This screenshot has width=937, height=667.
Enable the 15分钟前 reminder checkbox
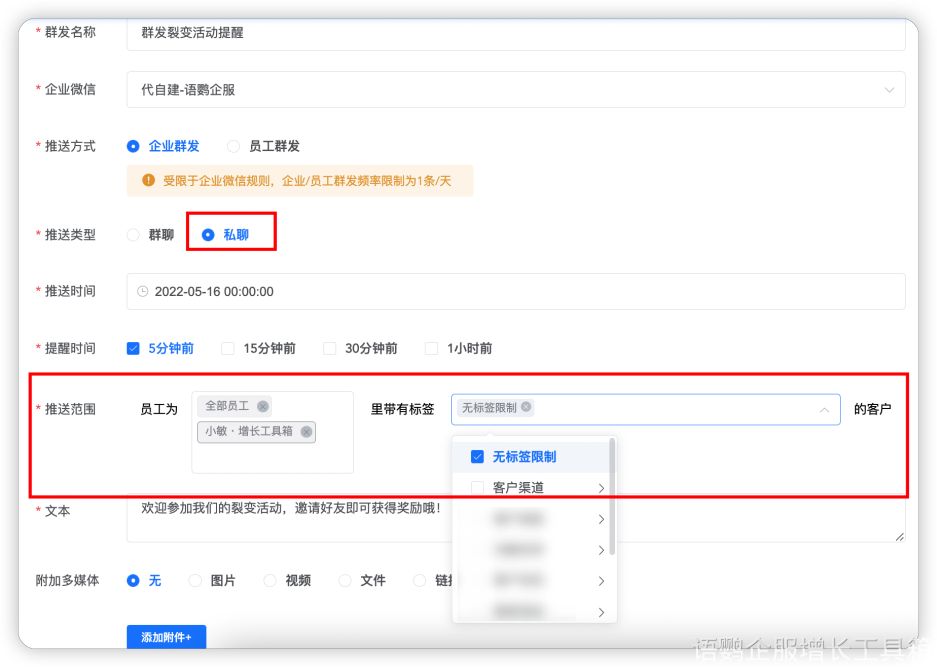click(x=227, y=349)
